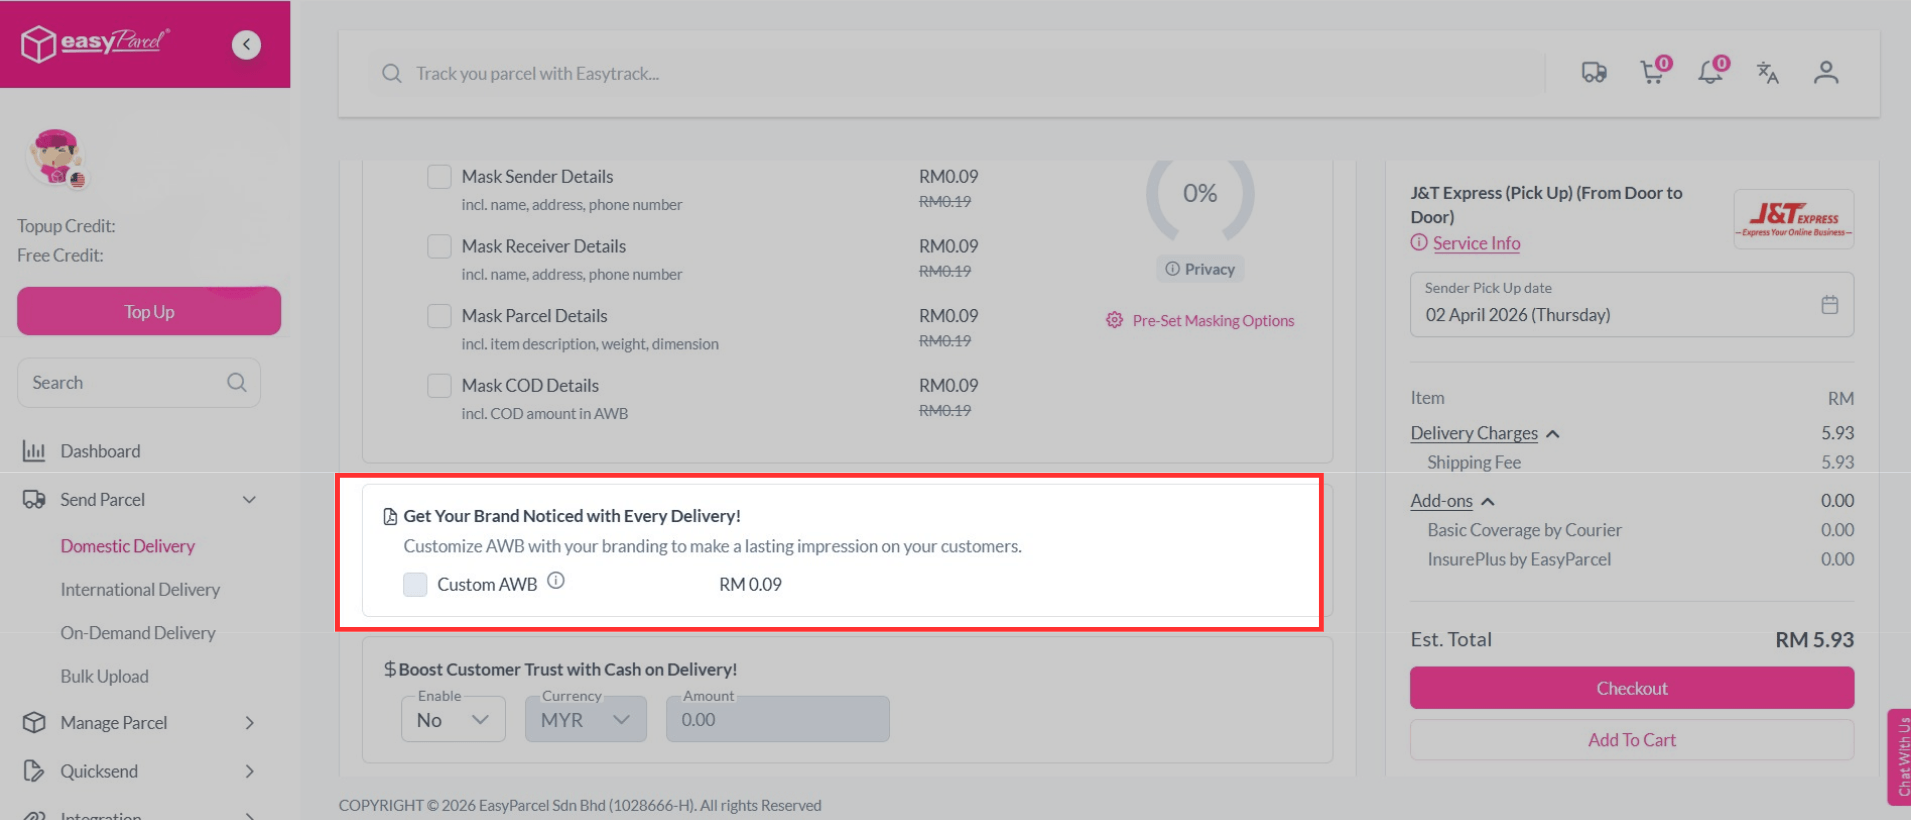Viewport: 1911px width, 820px height.
Task: View Custom AWB info tooltip icon
Action: click(x=556, y=580)
